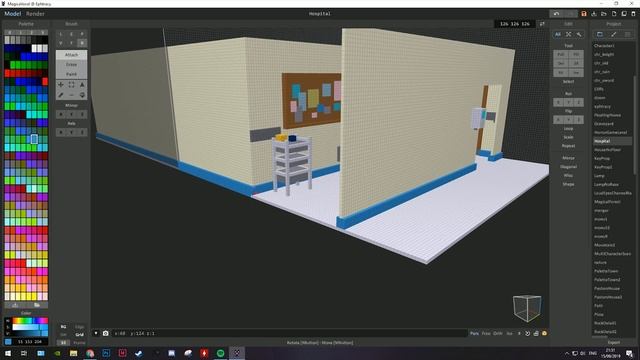Open palette page 0 tab

9,32
